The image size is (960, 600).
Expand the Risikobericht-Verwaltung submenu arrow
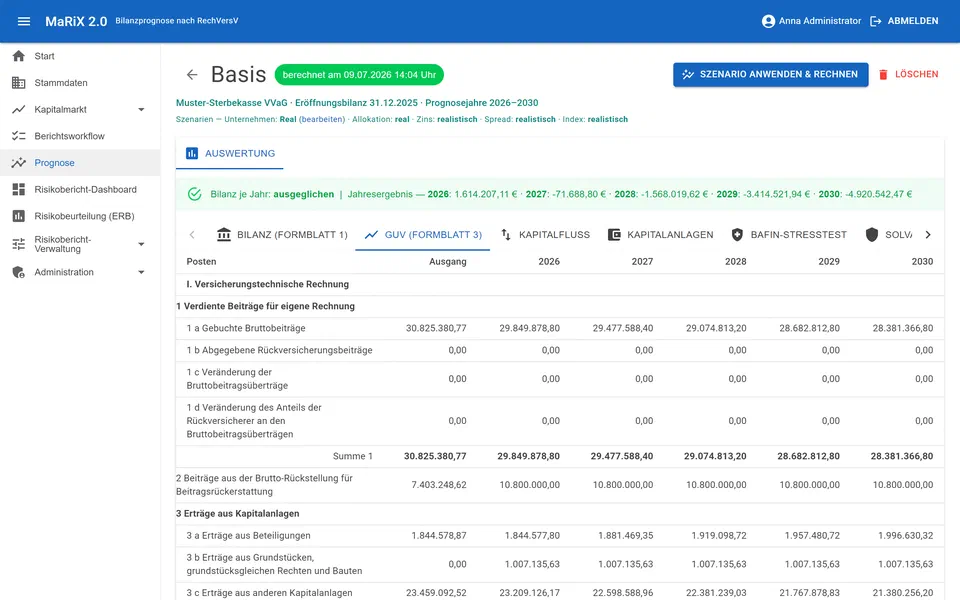[141, 244]
